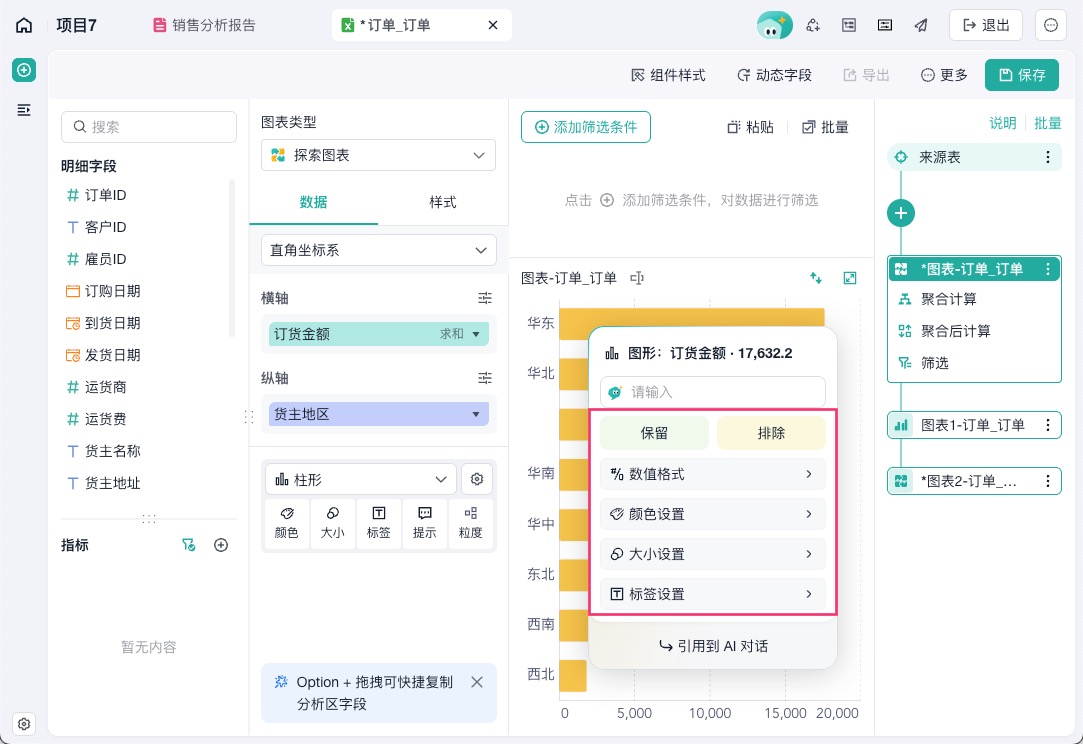
Task: Open the more menu on 来源表 node
Action: pyautogui.click(x=1048, y=157)
